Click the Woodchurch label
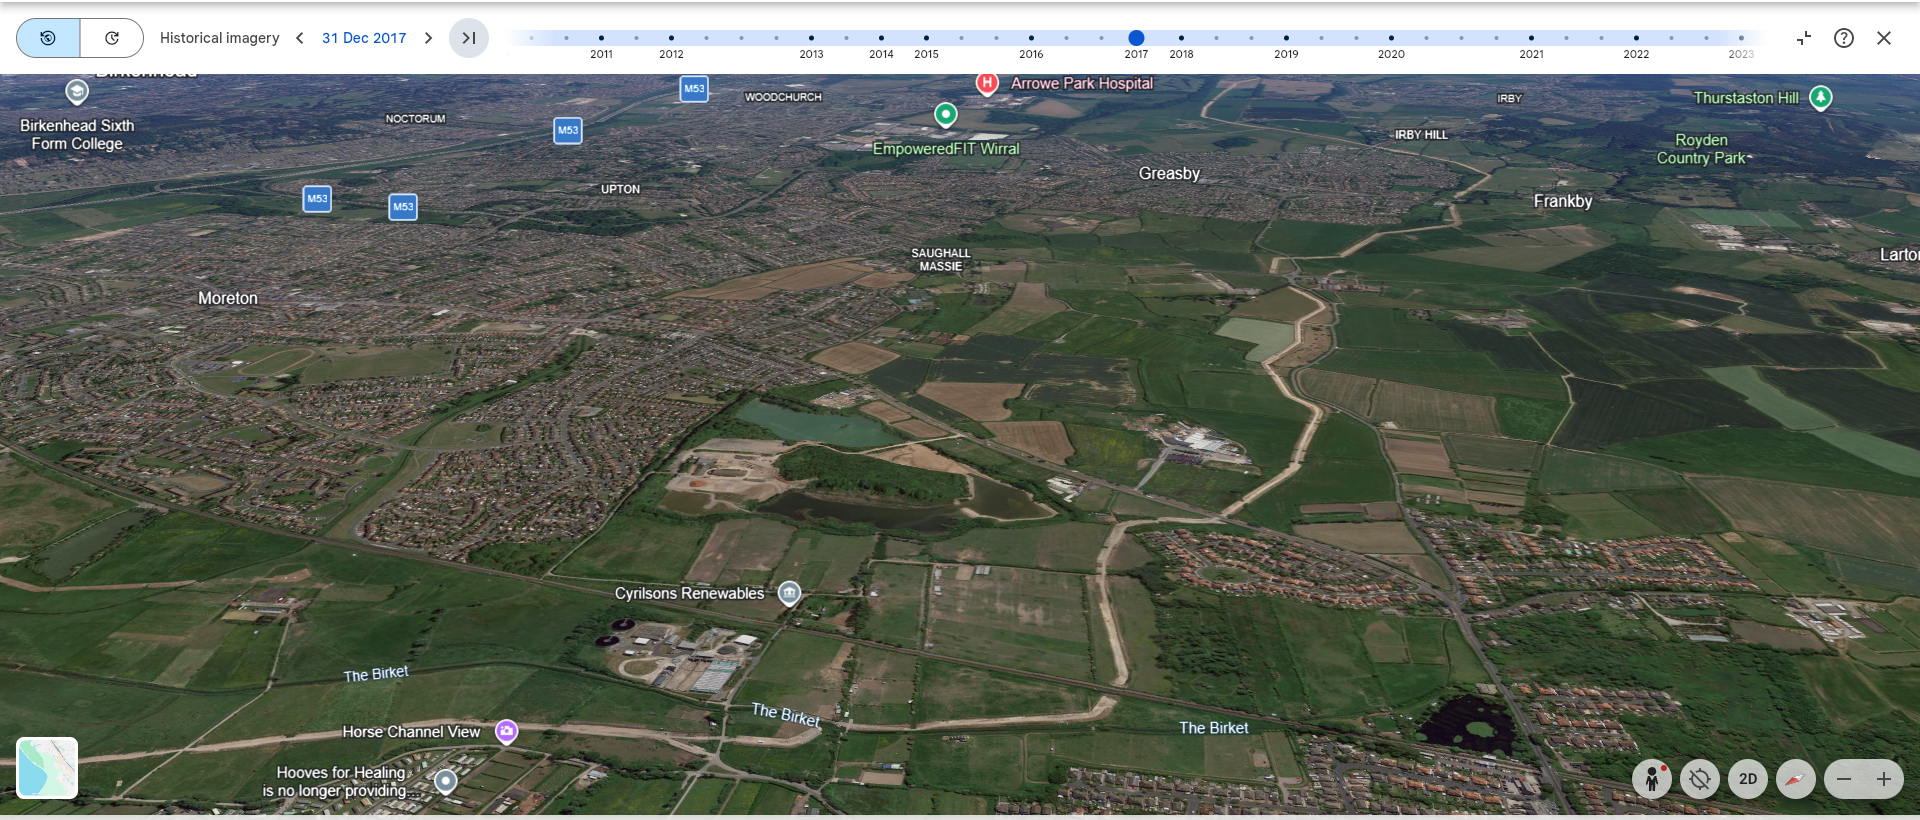Image resolution: width=1920 pixels, height=820 pixels. click(783, 97)
